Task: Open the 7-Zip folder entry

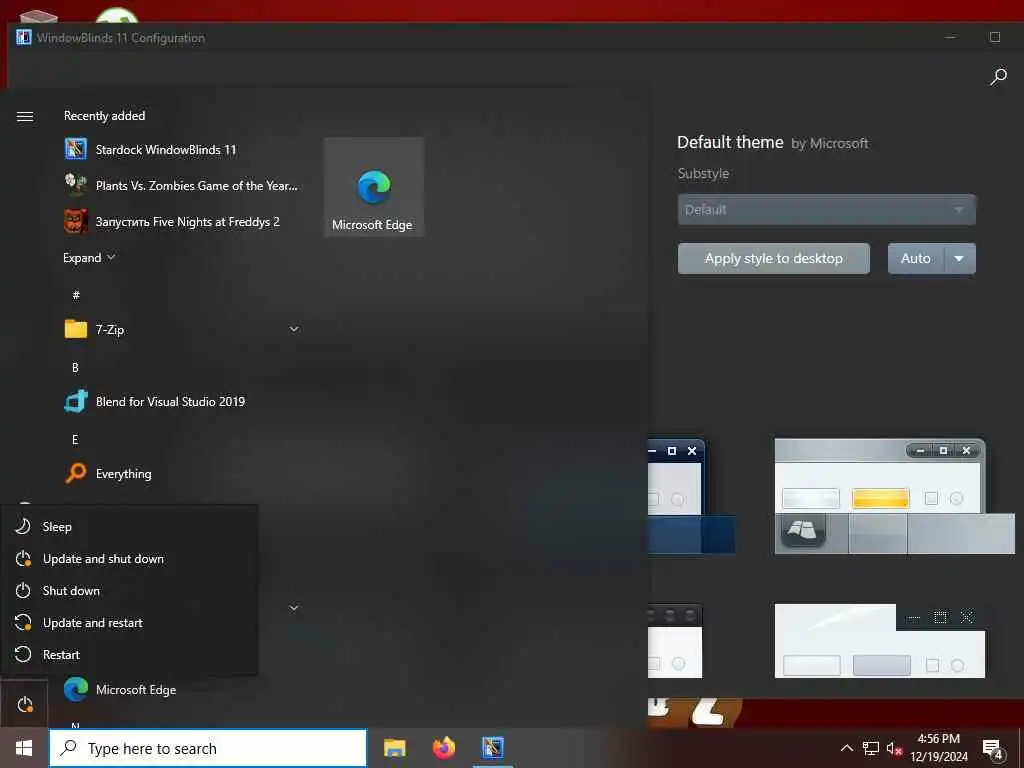Action: click(x=181, y=329)
